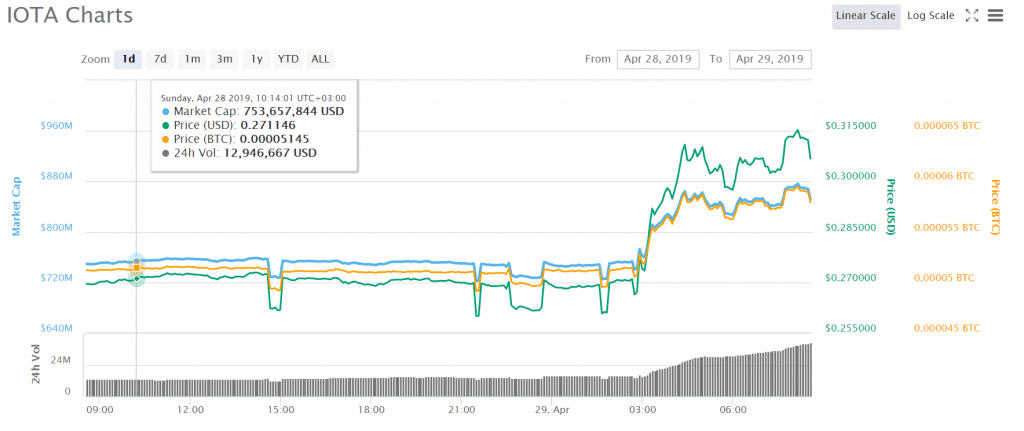Choose the 1y zoom range
This screenshot has width=1024, height=431.
(257, 59)
